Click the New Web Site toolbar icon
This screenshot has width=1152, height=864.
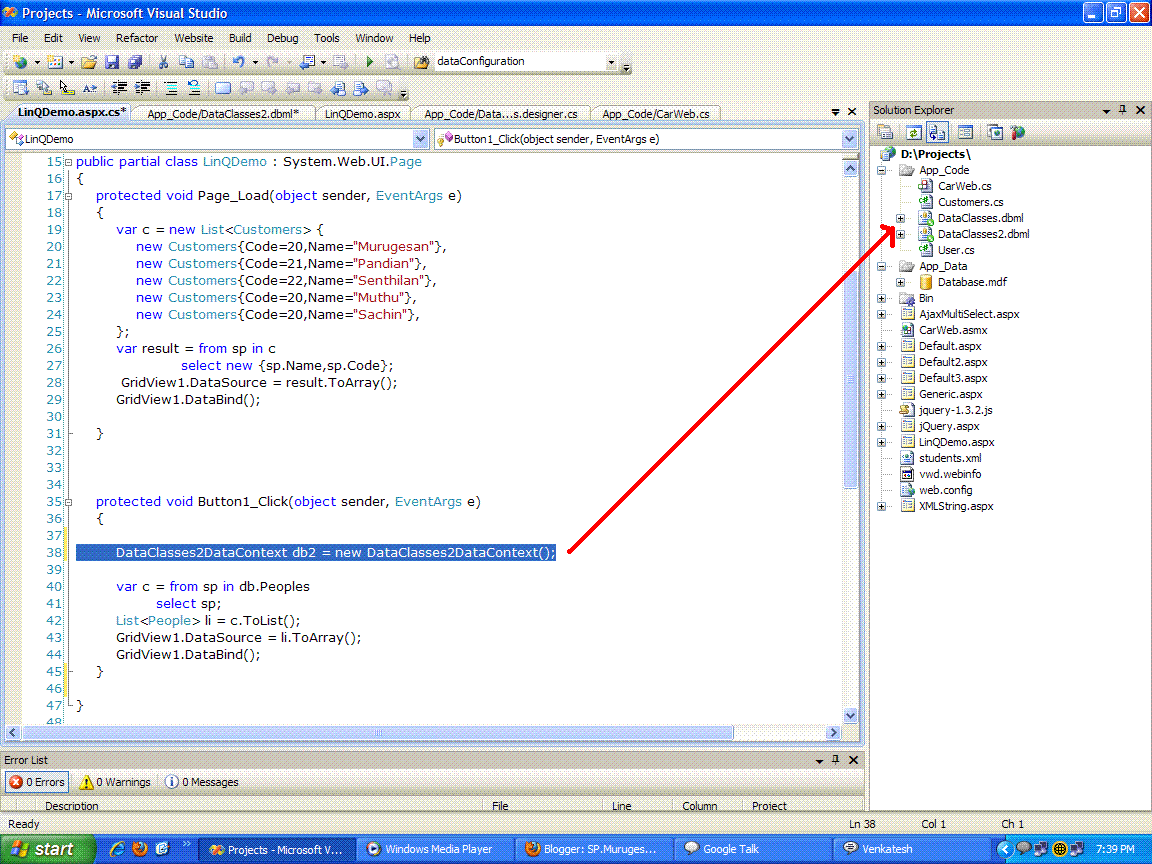[20, 62]
